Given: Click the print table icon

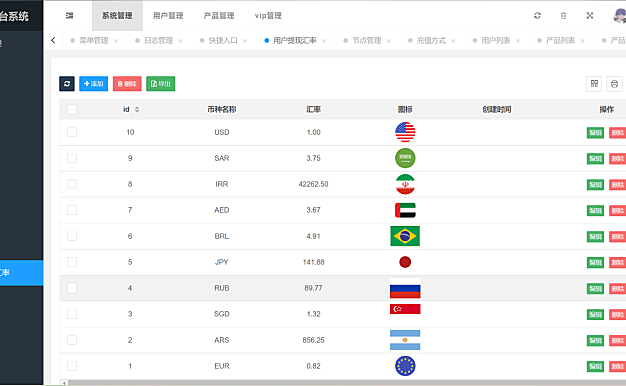Looking at the screenshot, I should coord(614,84).
